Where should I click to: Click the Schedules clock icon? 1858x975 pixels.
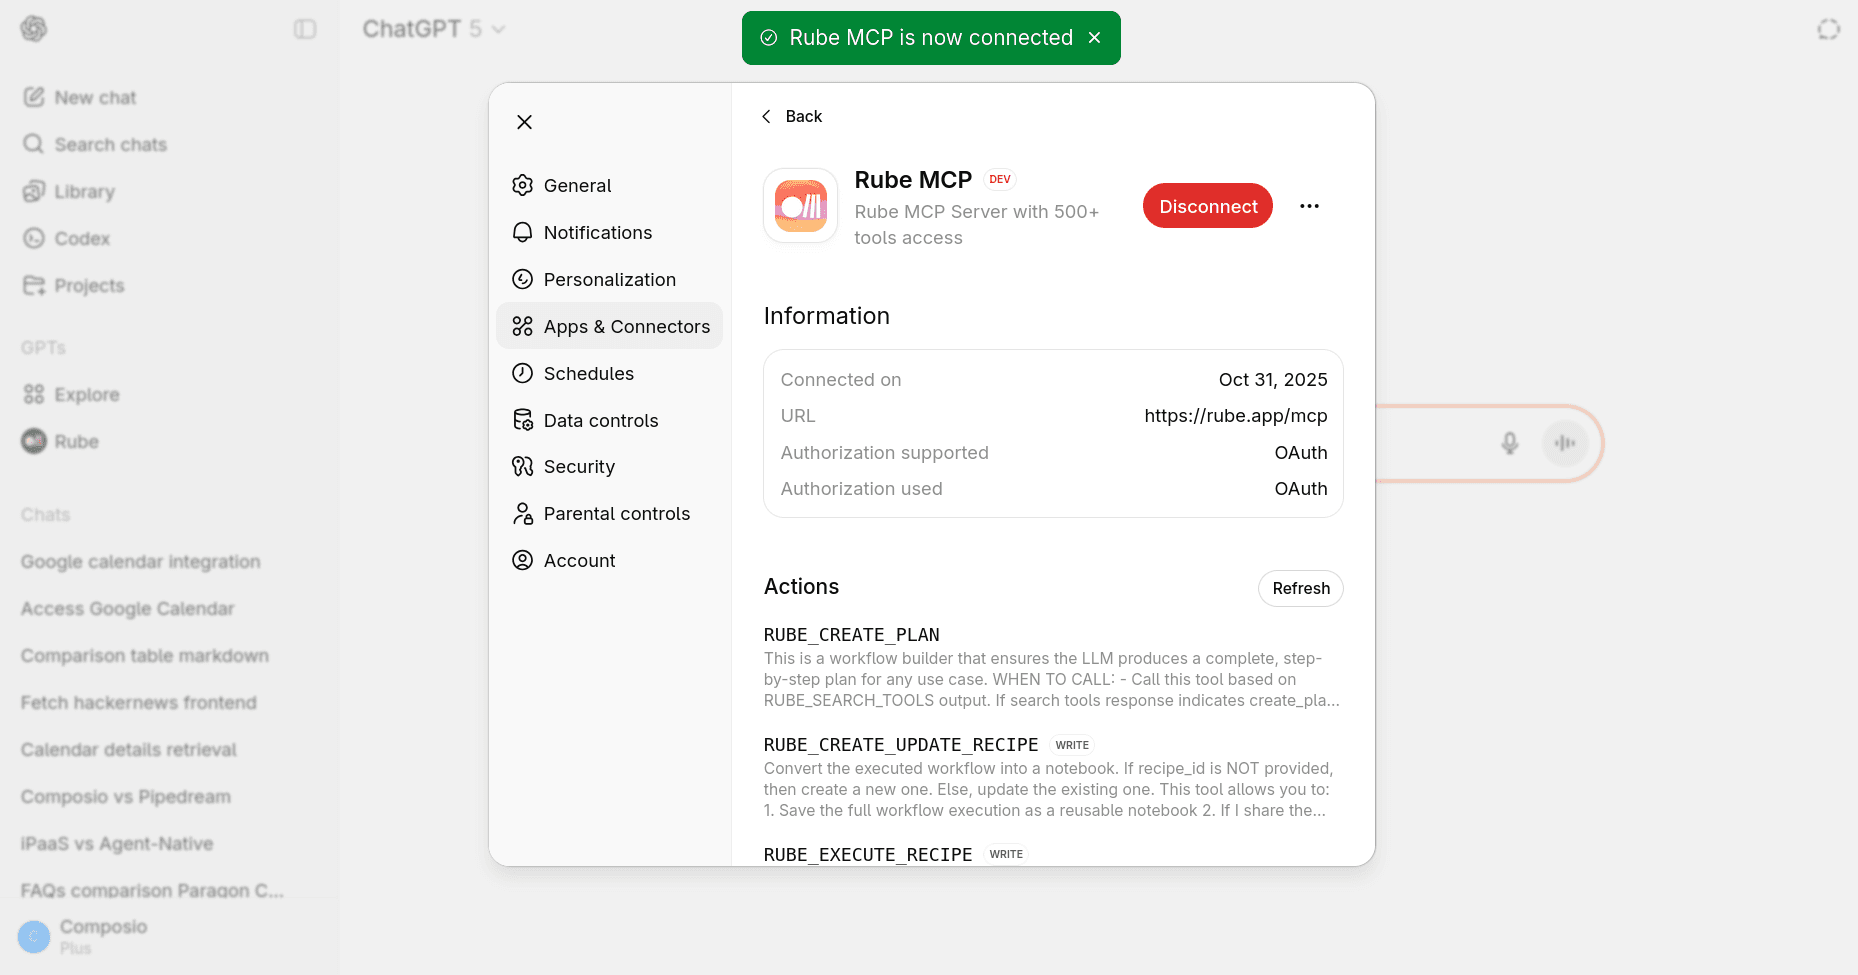pos(522,373)
